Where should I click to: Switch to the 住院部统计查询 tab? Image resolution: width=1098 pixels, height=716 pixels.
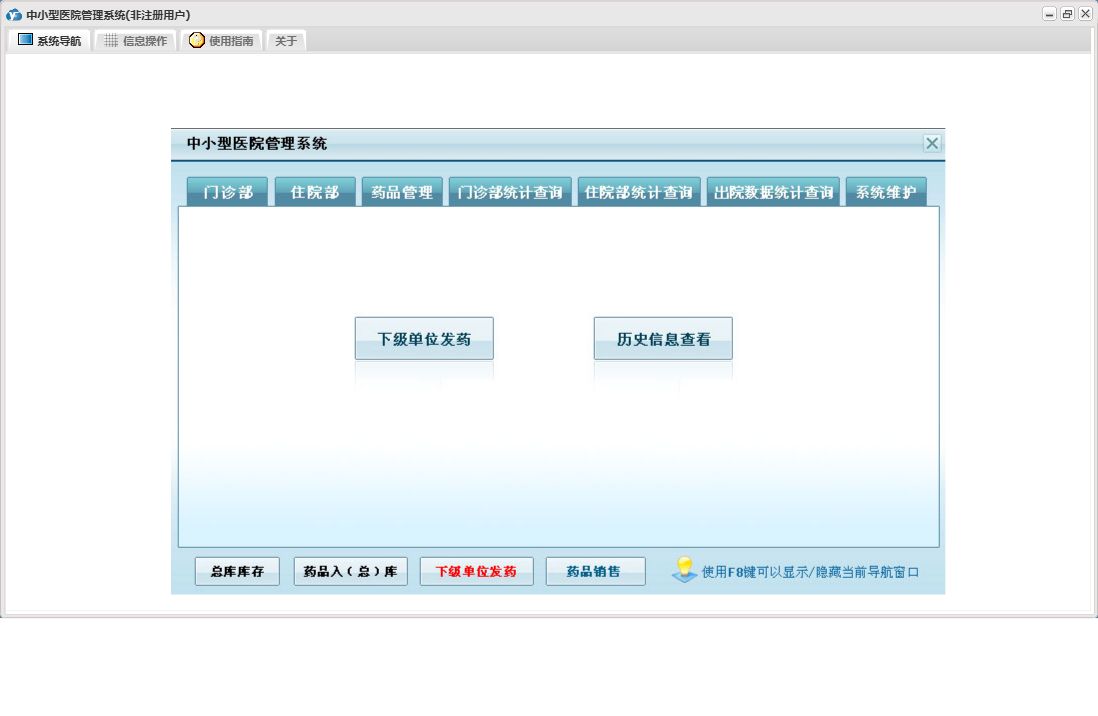click(639, 192)
